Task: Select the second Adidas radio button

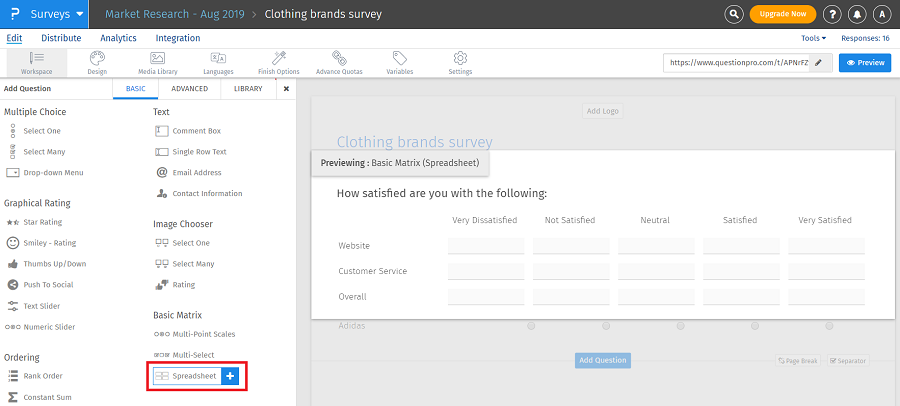Action: 606,326
